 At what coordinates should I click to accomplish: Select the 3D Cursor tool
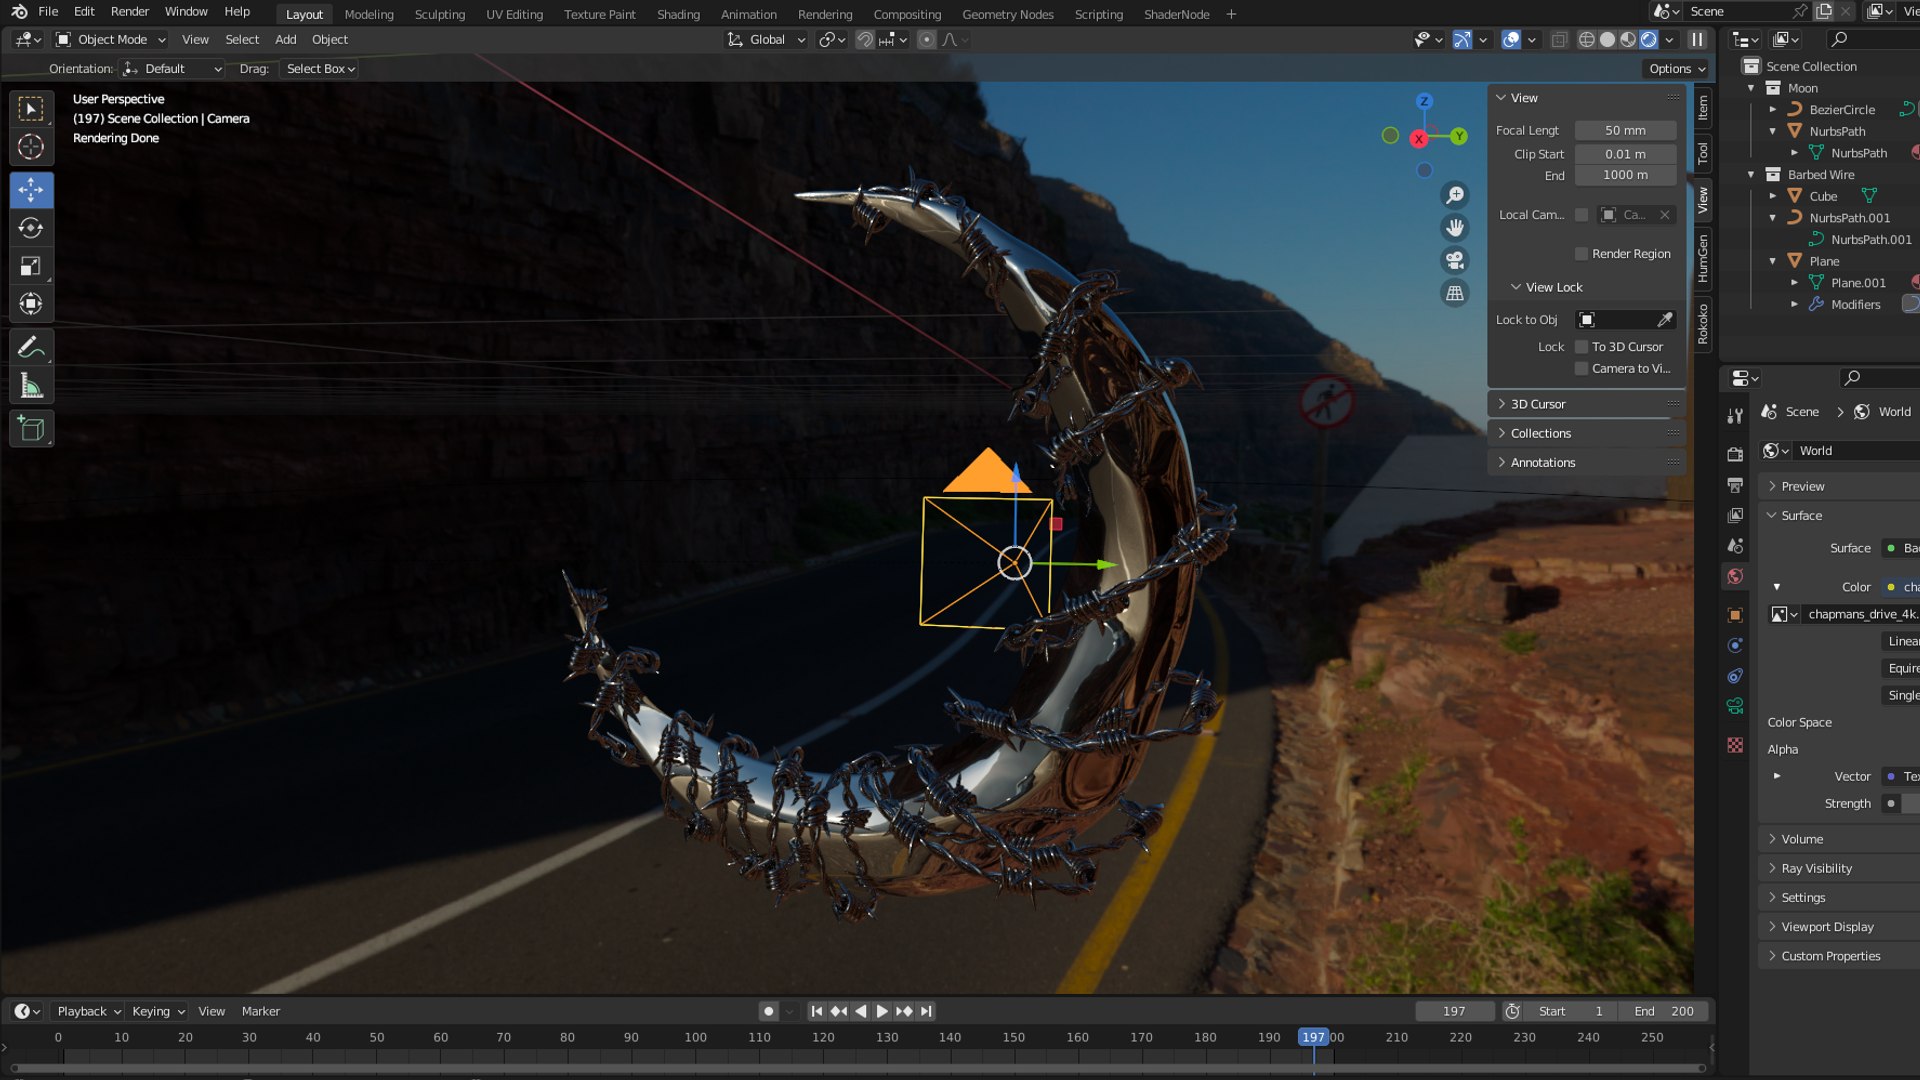click(31, 147)
